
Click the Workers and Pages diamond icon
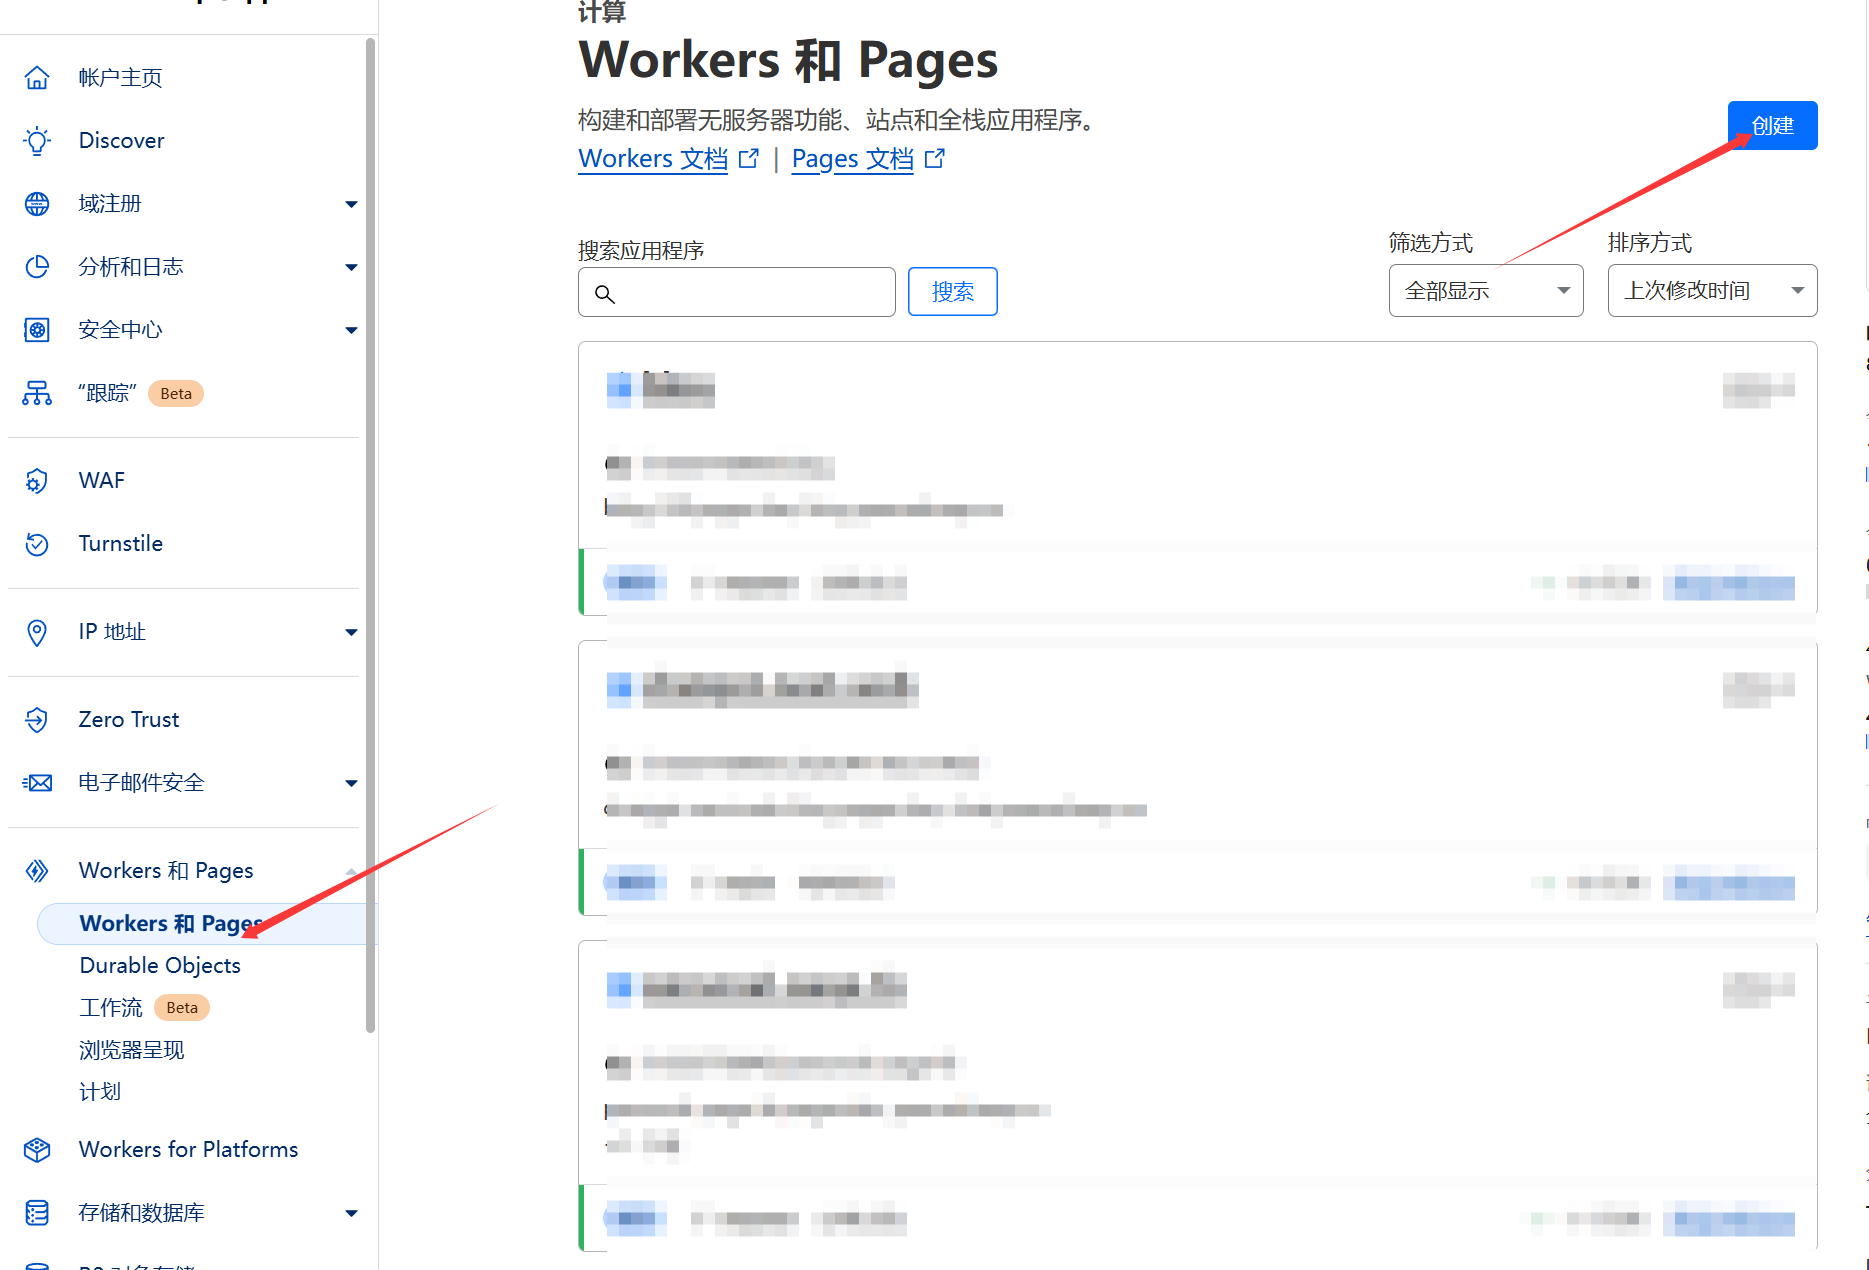[37, 871]
